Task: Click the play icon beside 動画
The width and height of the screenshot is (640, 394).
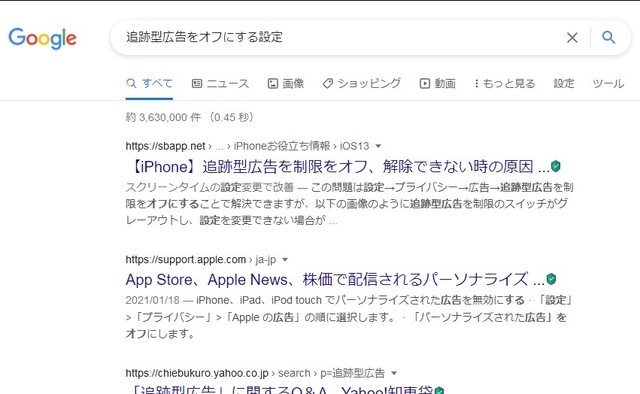Action: 424,84
